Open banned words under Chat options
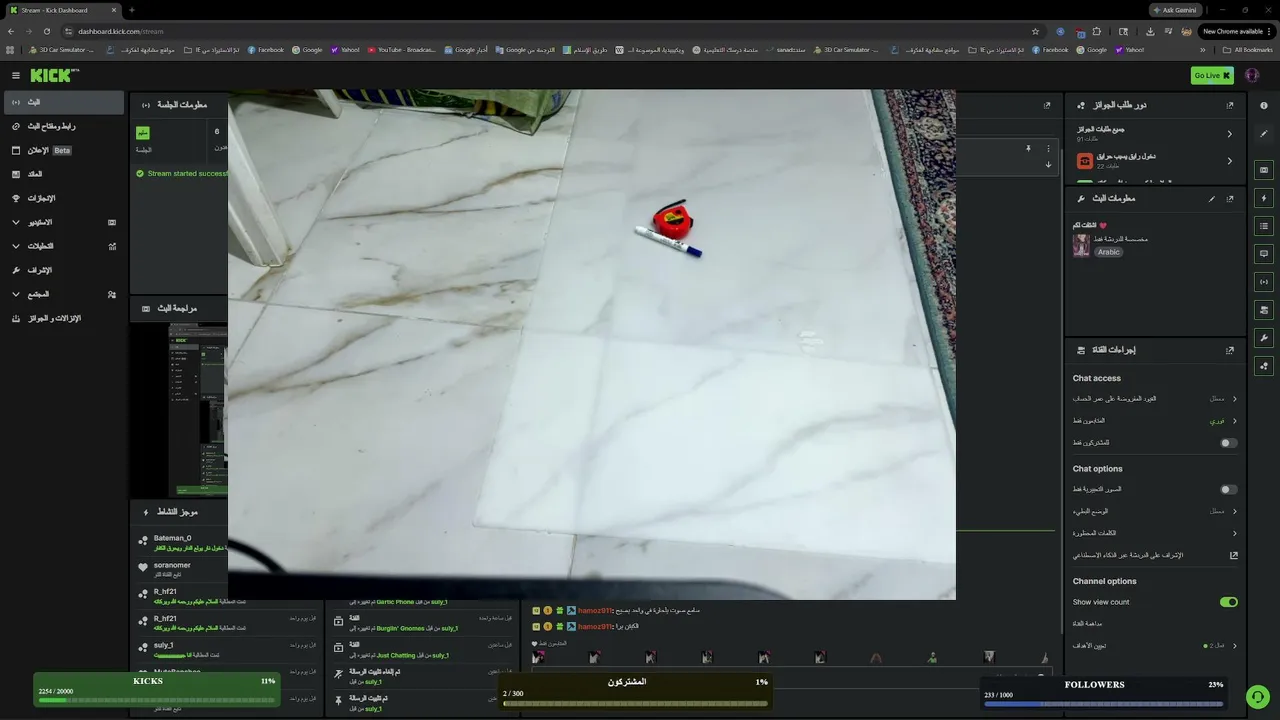This screenshot has height=720, width=1280. [x=1155, y=533]
